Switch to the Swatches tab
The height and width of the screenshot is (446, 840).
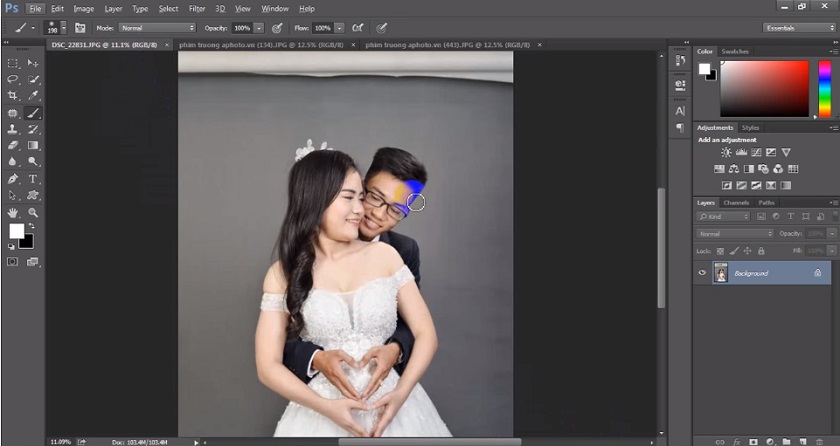tap(735, 51)
